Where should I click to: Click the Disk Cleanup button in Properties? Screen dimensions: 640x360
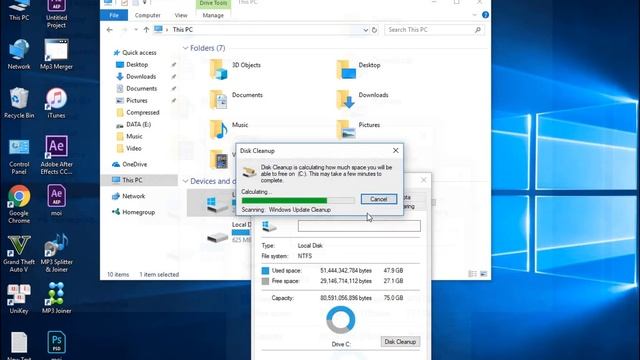pos(400,342)
